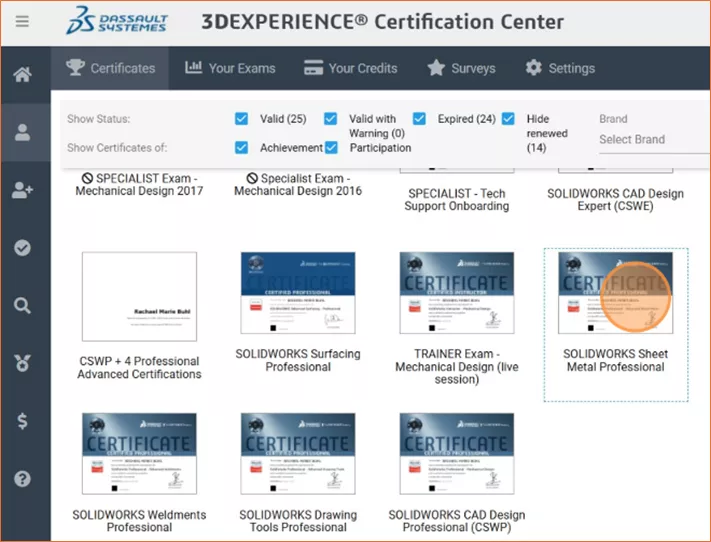The width and height of the screenshot is (711, 542).
Task: Click the bar chart icon by Your Exams
Action: click(x=194, y=68)
